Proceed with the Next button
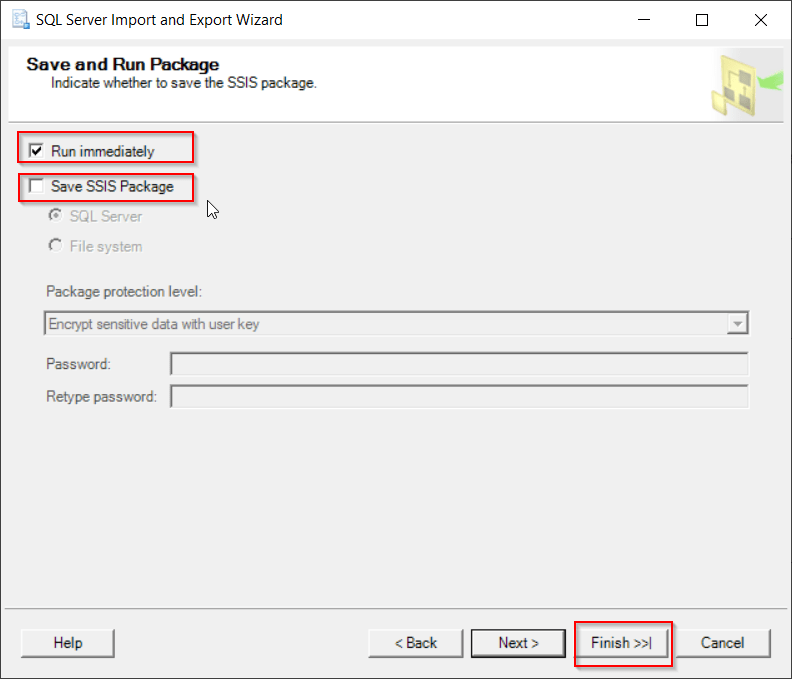 point(518,643)
